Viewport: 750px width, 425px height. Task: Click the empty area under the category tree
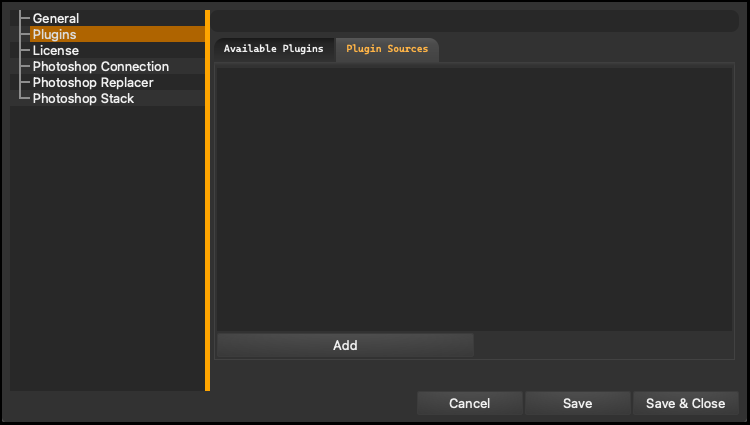108,249
